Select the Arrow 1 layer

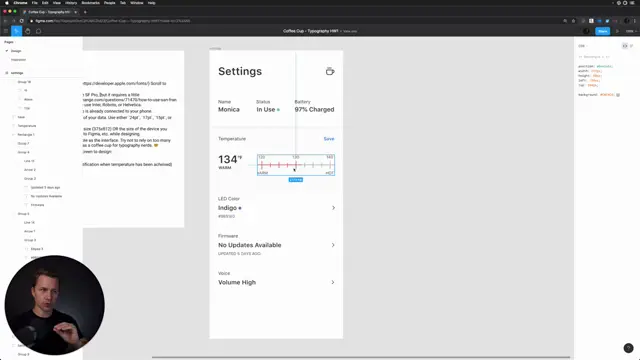pos(29,231)
